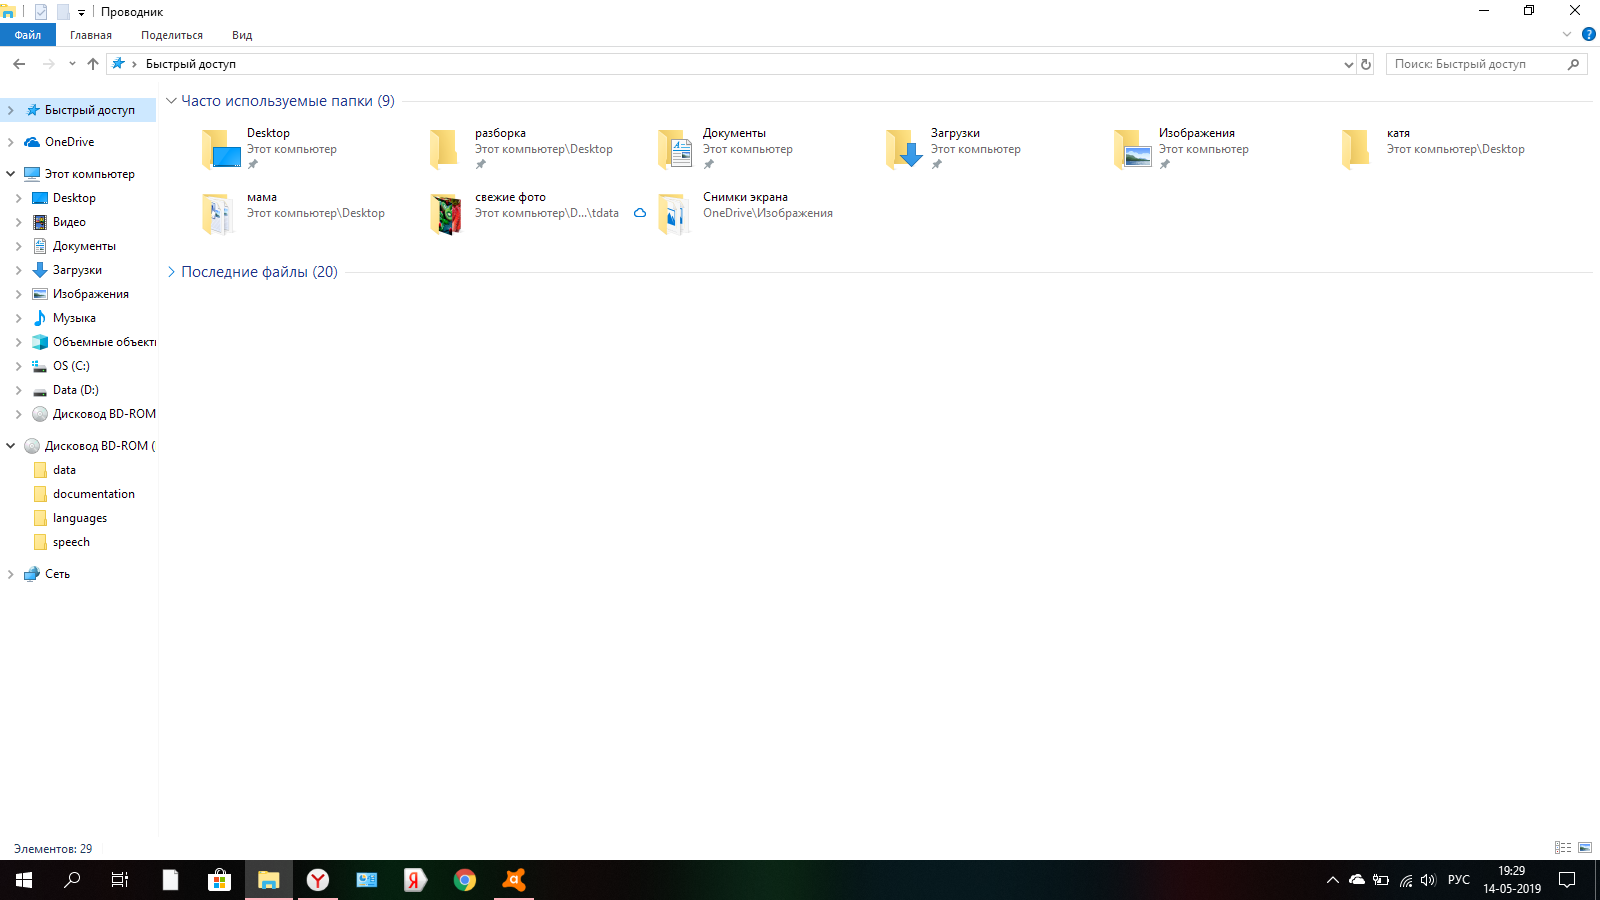This screenshot has height=900, width=1600.
Task: Open the network Wi-Fi tray icon
Action: point(1405,880)
